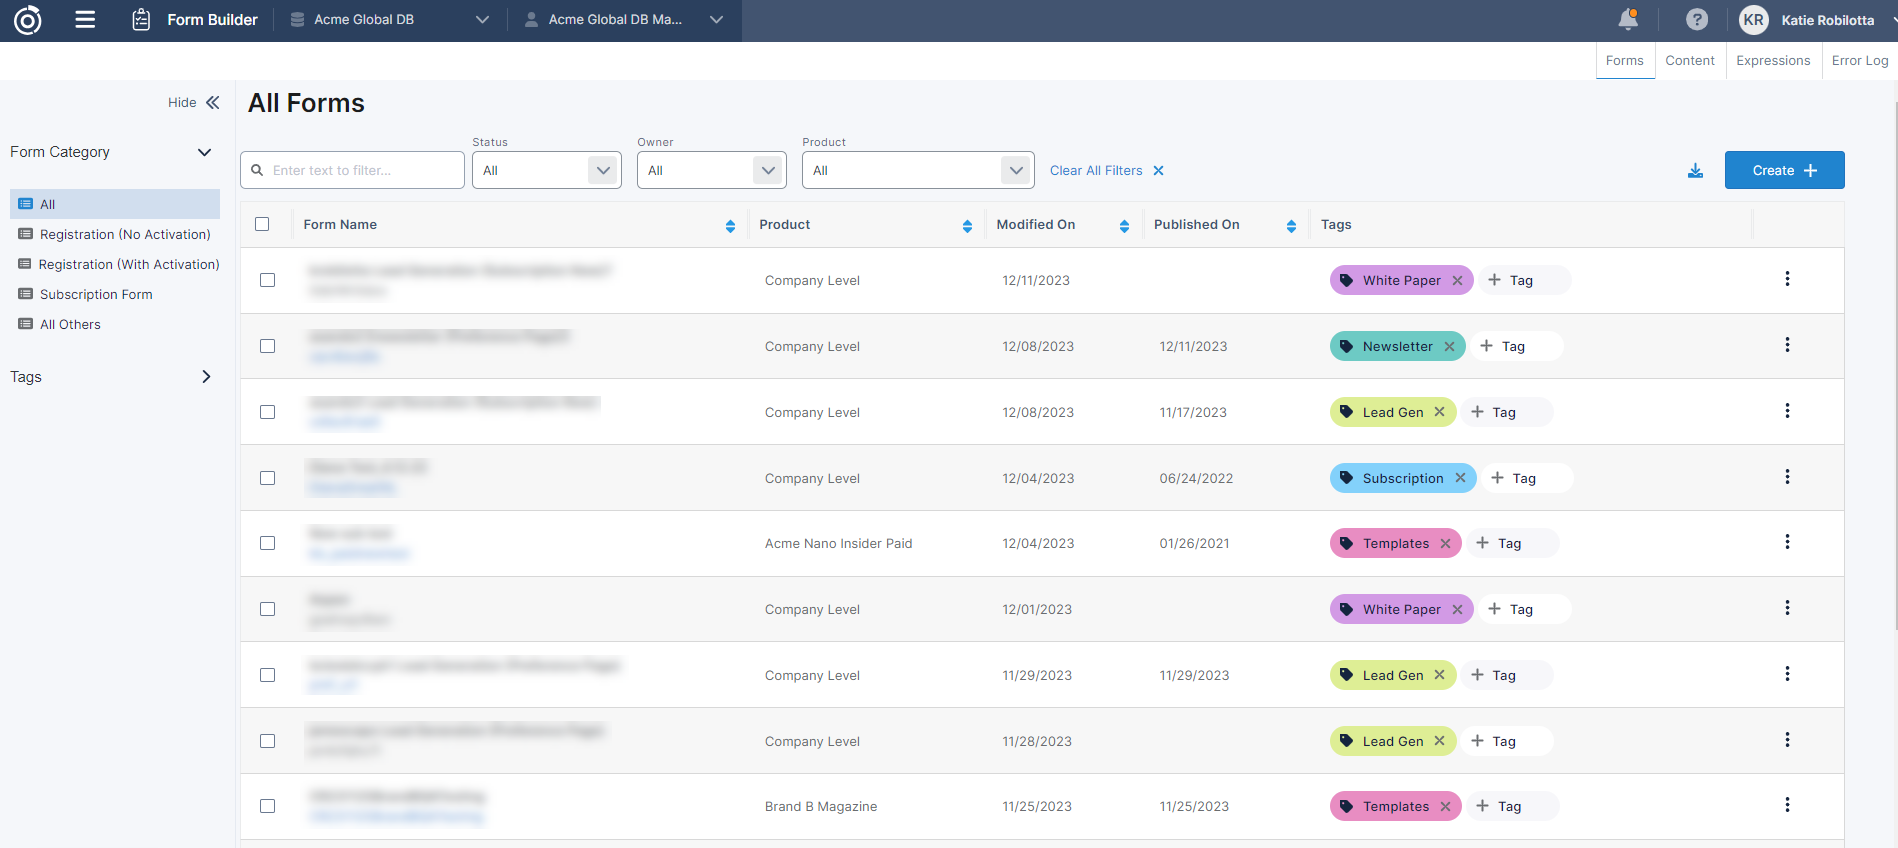Expand the Tags section in sidebar
Screen dimensions: 1898x848
[x=206, y=377]
